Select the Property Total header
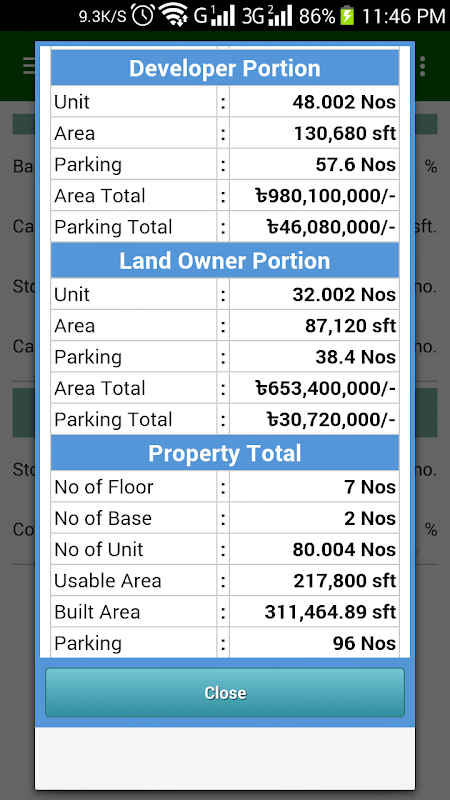This screenshot has height=800, width=450. pyautogui.click(x=224, y=453)
